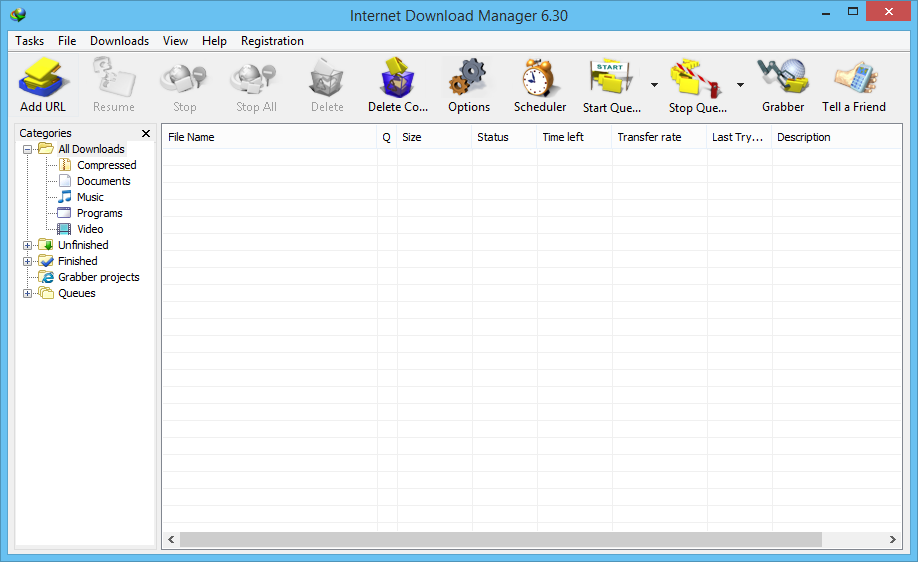Open the Start Queue dropdown arrow
Viewport: 918px width, 562px height.
tap(654, 85)
